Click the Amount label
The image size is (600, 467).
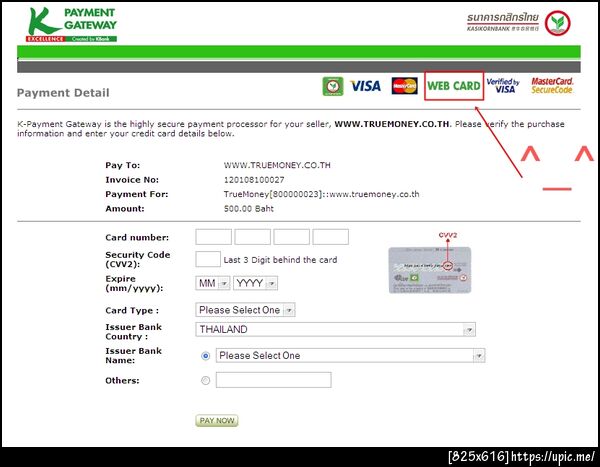125,209
